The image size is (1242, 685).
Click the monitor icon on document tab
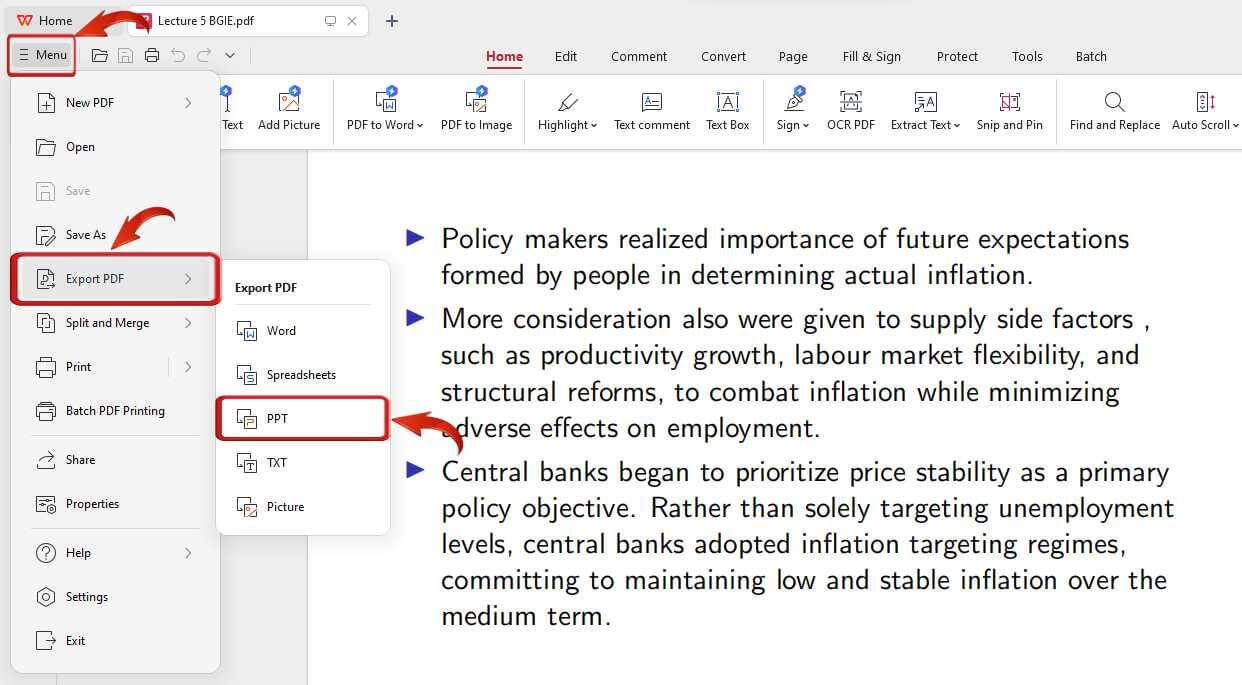(331, 20)
